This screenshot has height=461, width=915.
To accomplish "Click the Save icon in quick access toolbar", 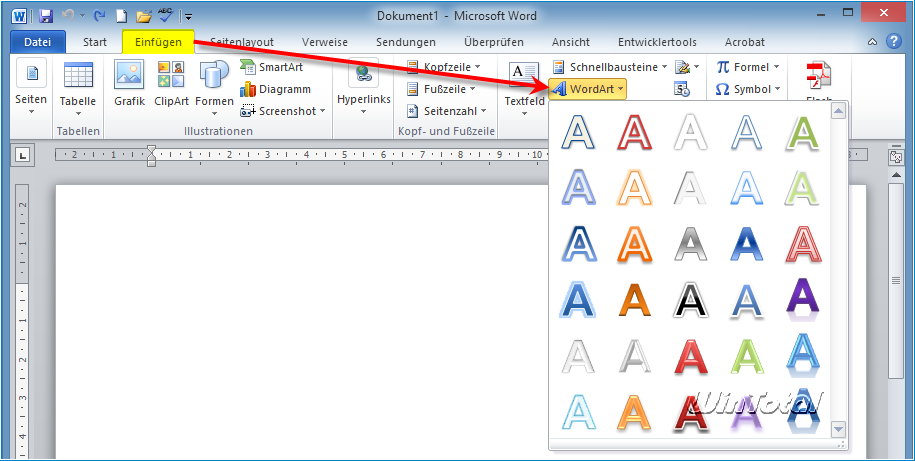I will tap(46, 16).
